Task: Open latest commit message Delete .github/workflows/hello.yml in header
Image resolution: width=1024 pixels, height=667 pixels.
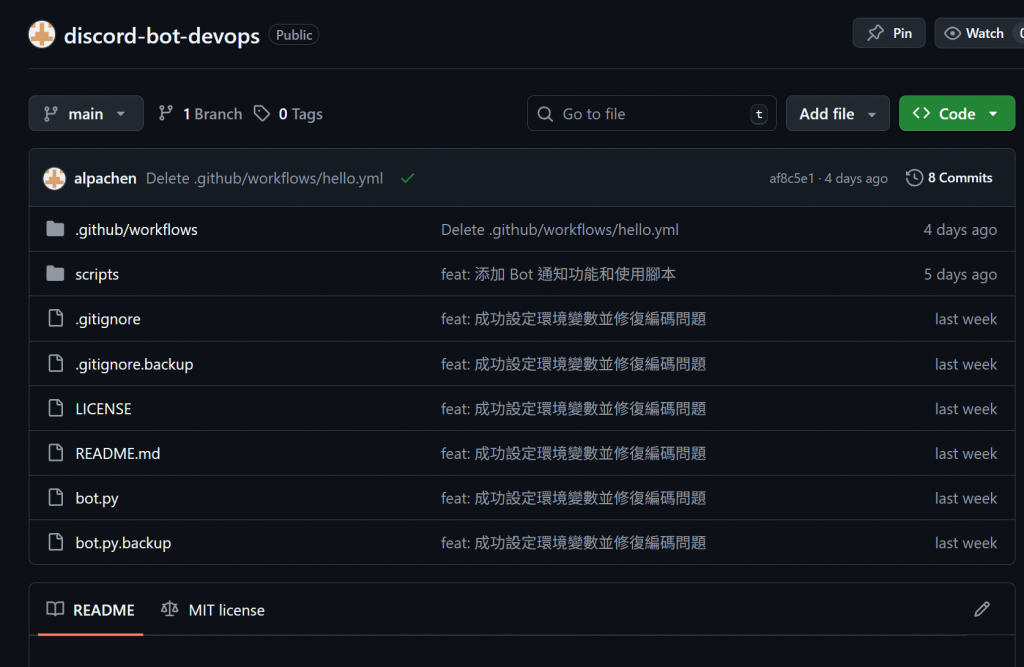Action: coord(264,178)
